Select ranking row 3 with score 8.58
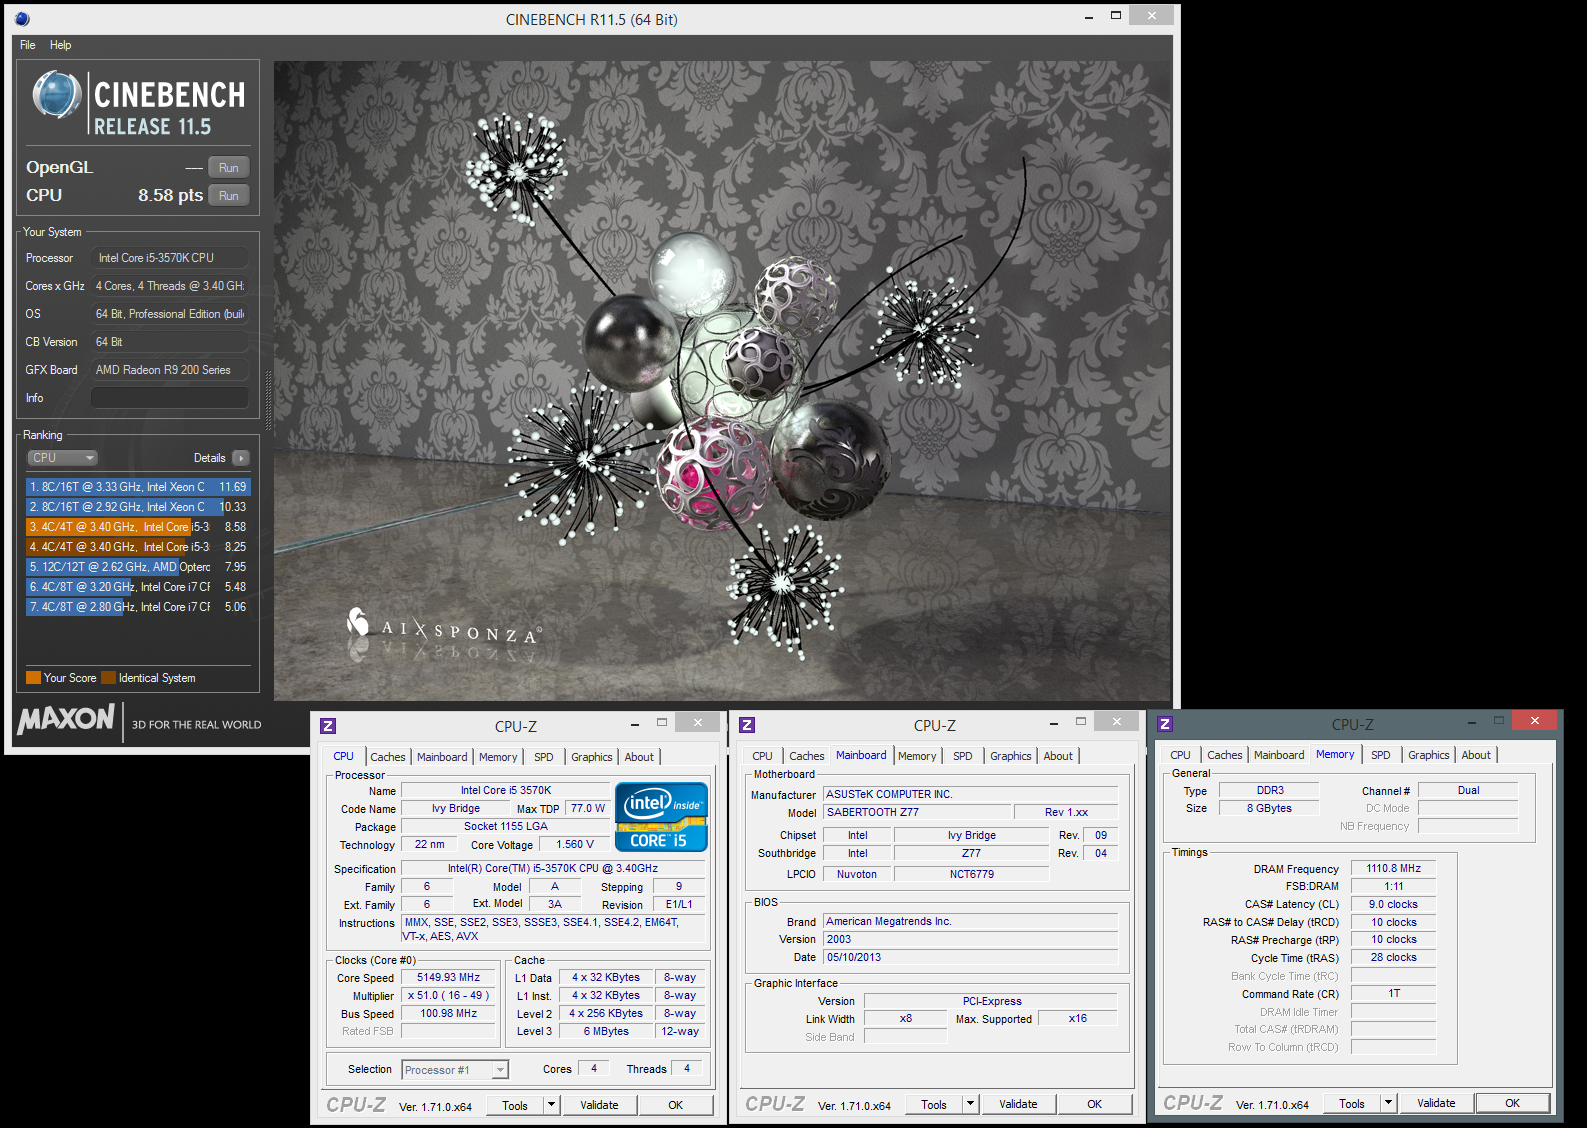 coord(138,527)
